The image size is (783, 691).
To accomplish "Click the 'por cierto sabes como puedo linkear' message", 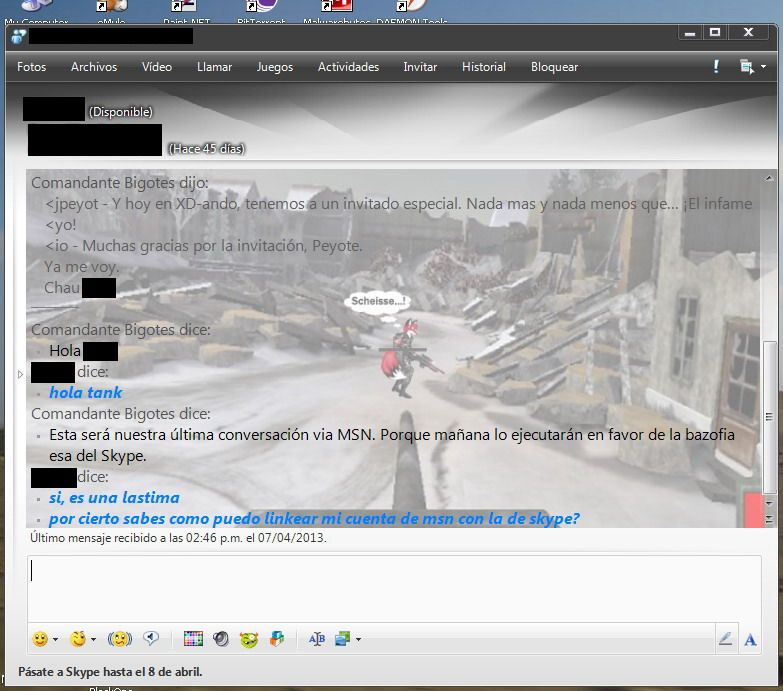I will [x=315, y=518].
